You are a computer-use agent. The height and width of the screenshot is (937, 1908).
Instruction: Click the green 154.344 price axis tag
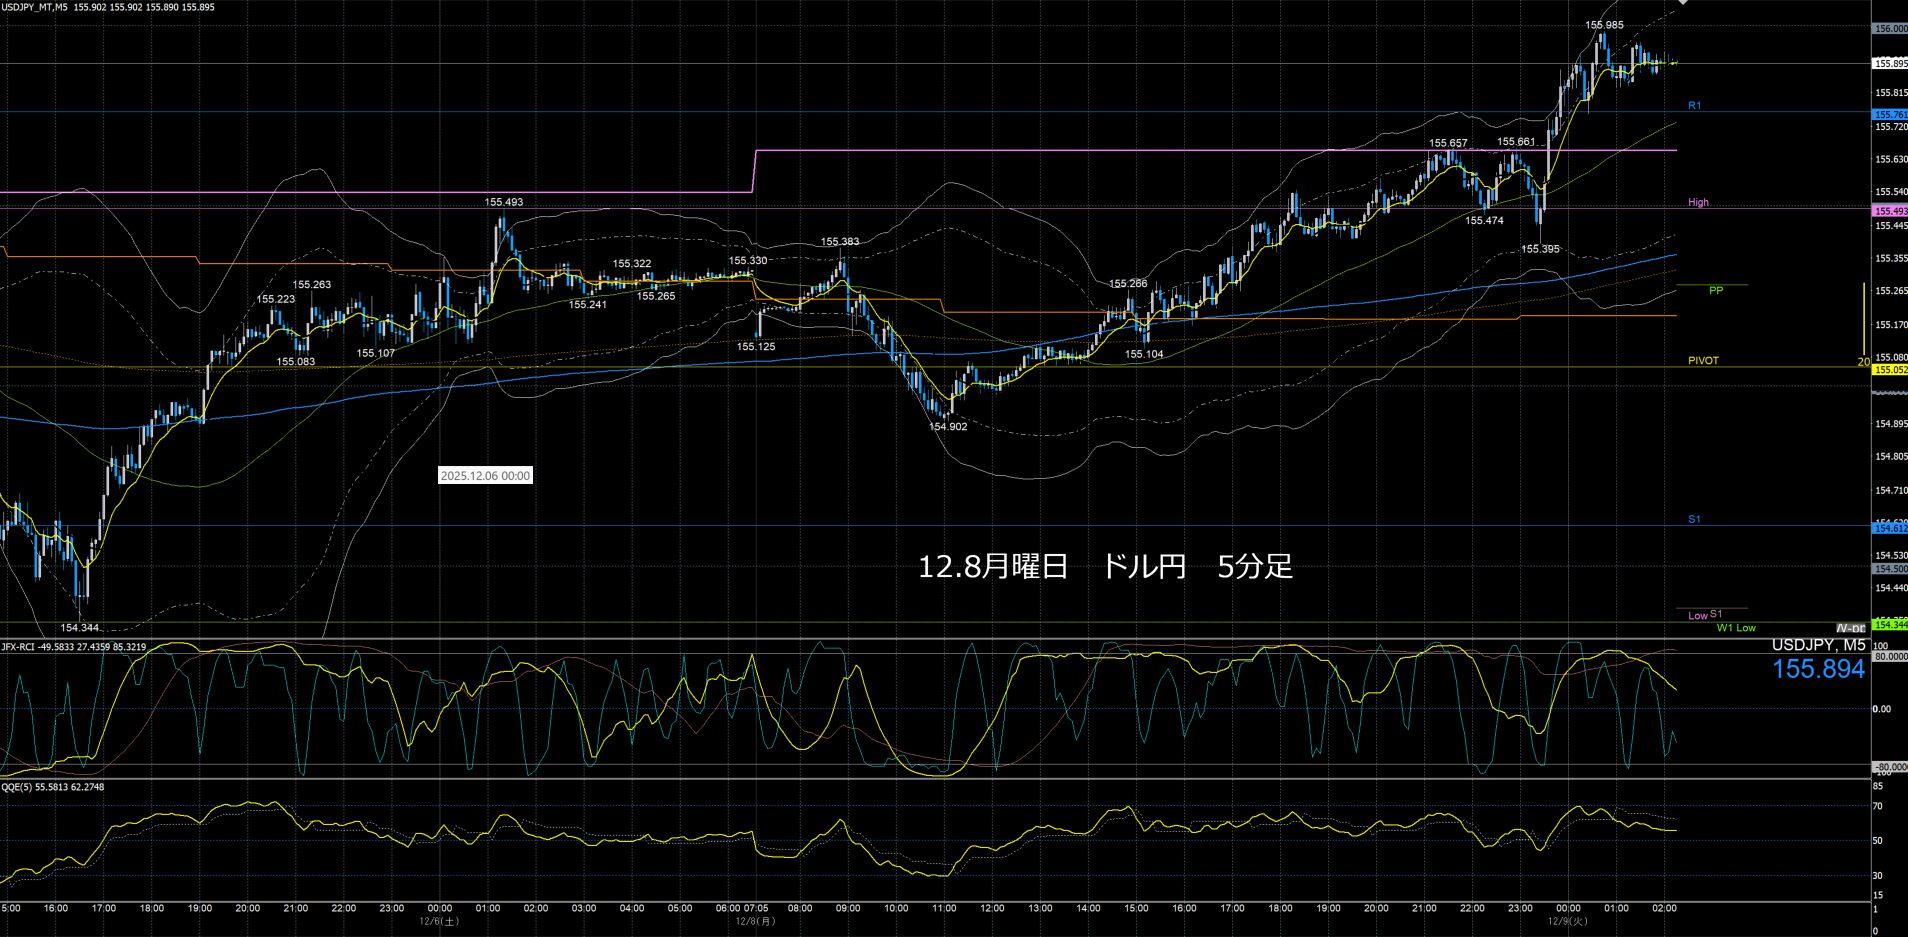pos(1889,626)
